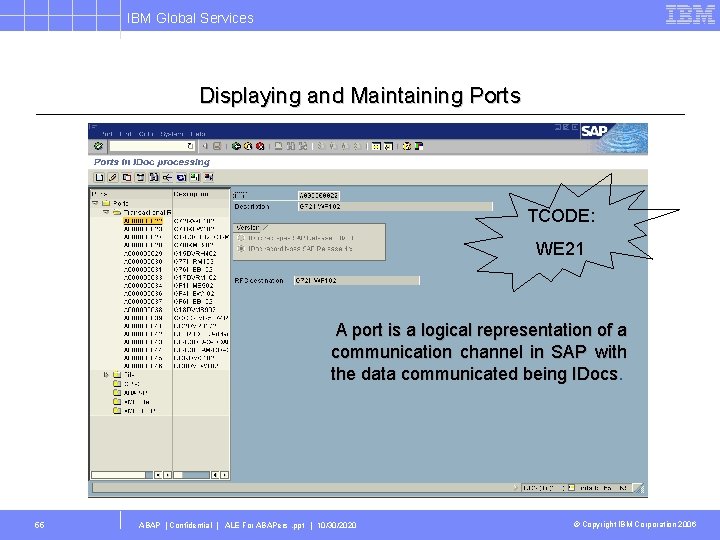Open the System menu
Image resolution: width=720 pixels, height=540 pixels.
pos(172,134)
